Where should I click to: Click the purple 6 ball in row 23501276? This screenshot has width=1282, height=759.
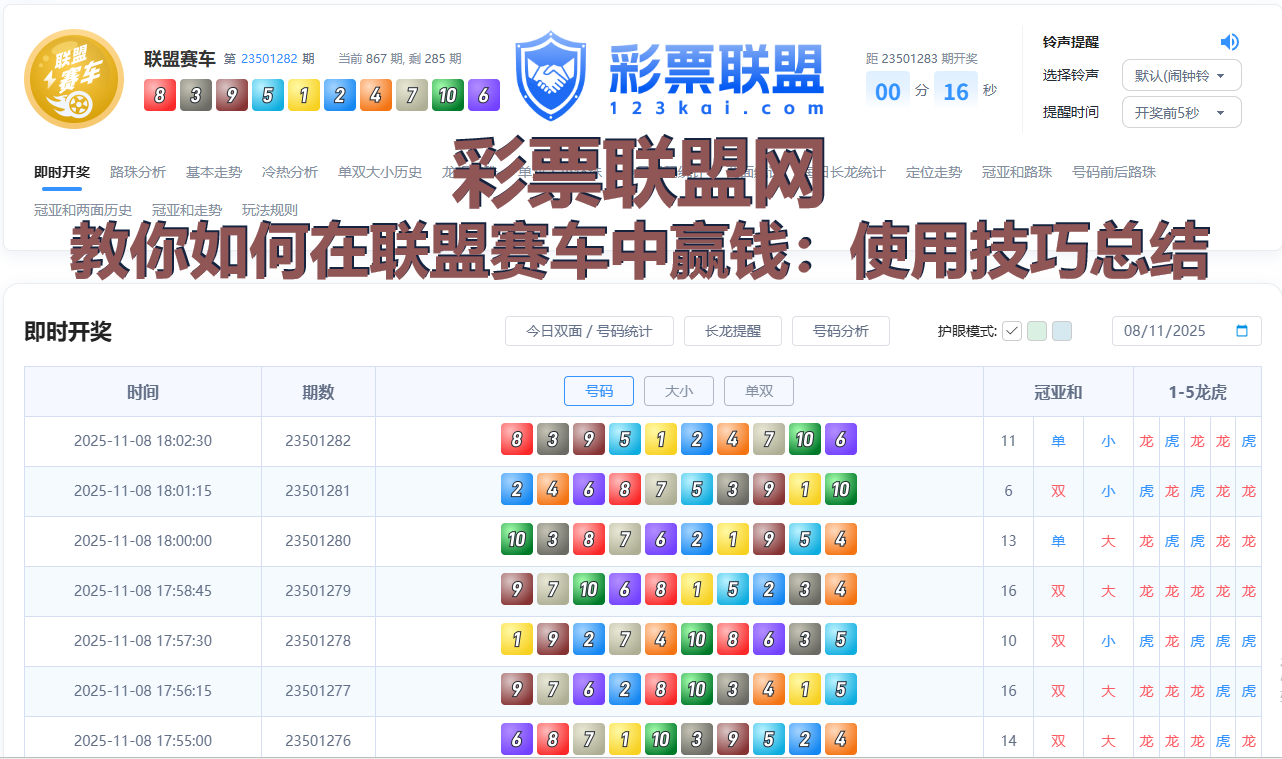tap(517, 739)
